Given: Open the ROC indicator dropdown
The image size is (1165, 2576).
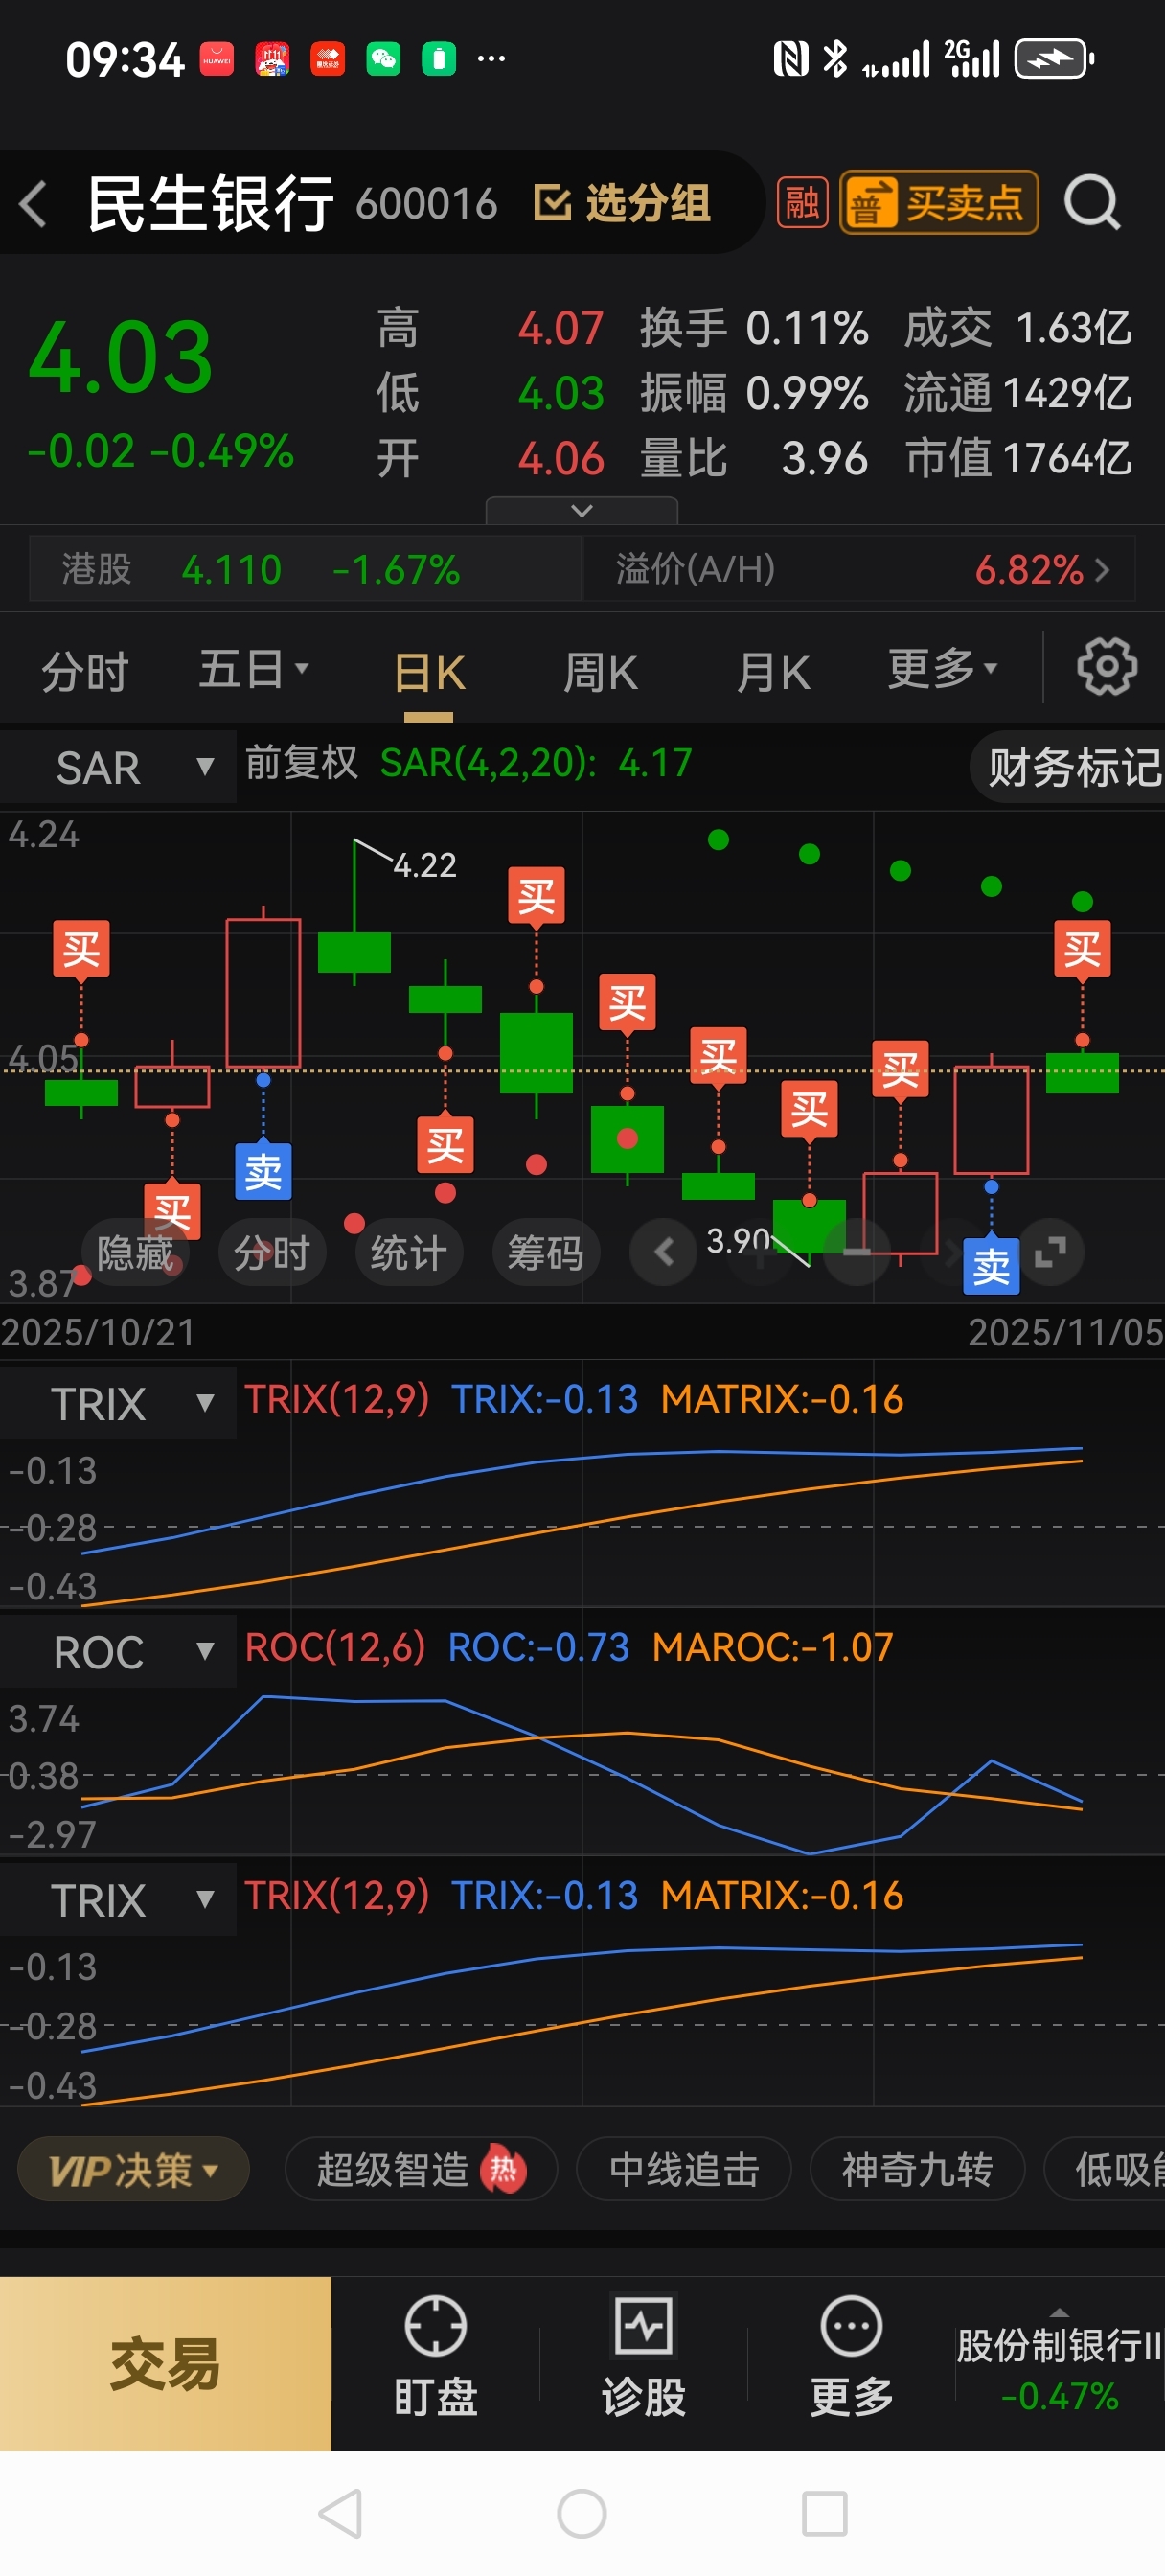Looking at the screenshot, I should [x=119, y=1651].
